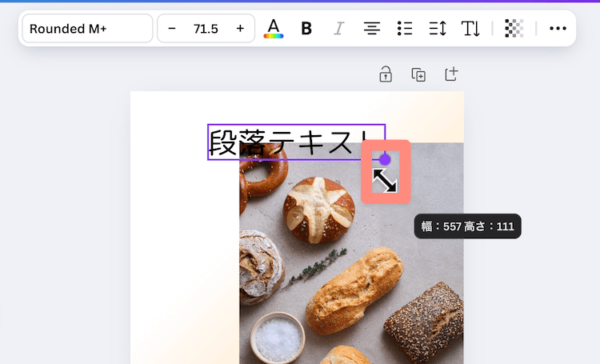
Task: Increase font size with plus button
Action: 240,28
